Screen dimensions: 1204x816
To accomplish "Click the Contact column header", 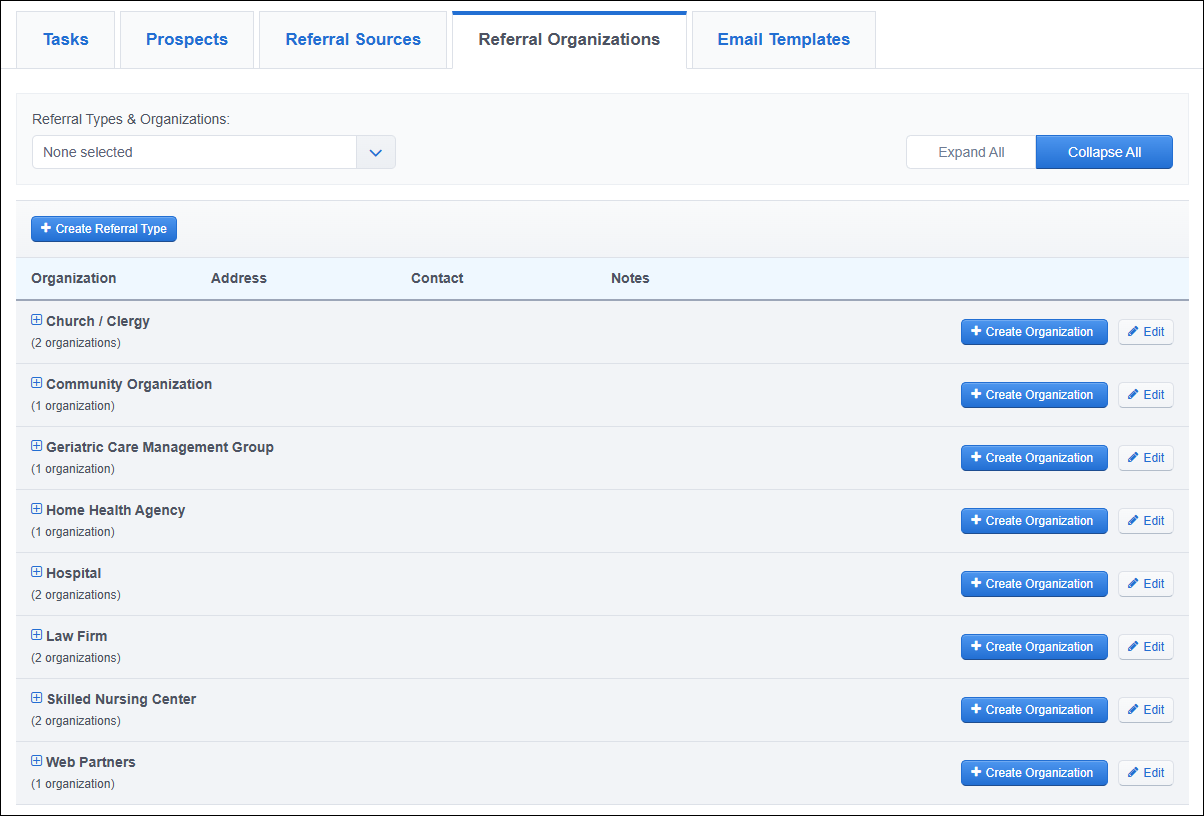I will pos(437,278).
